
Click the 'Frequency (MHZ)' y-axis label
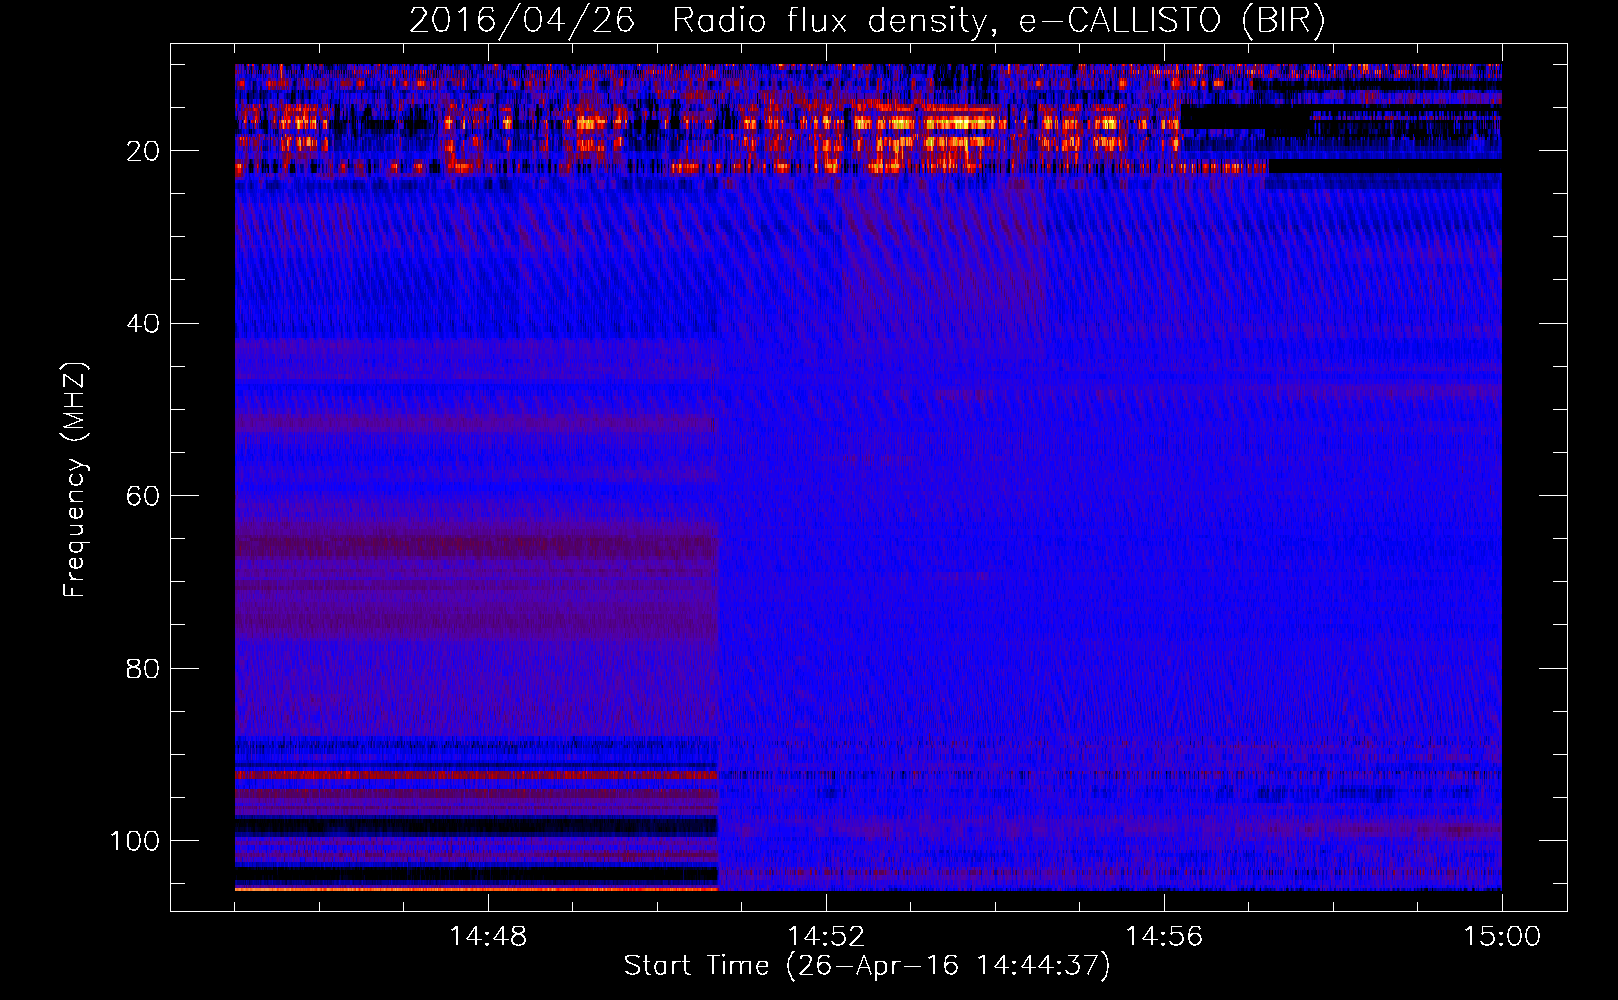[x=75, y=480]
